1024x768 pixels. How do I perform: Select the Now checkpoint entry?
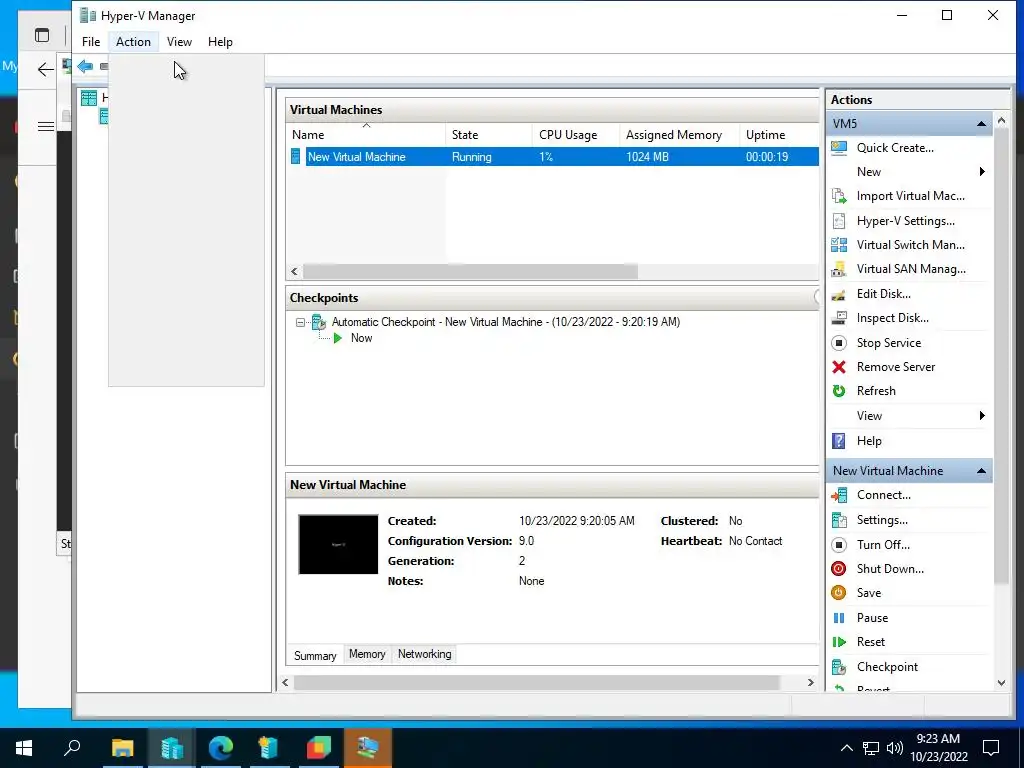[x=361, y=338]
